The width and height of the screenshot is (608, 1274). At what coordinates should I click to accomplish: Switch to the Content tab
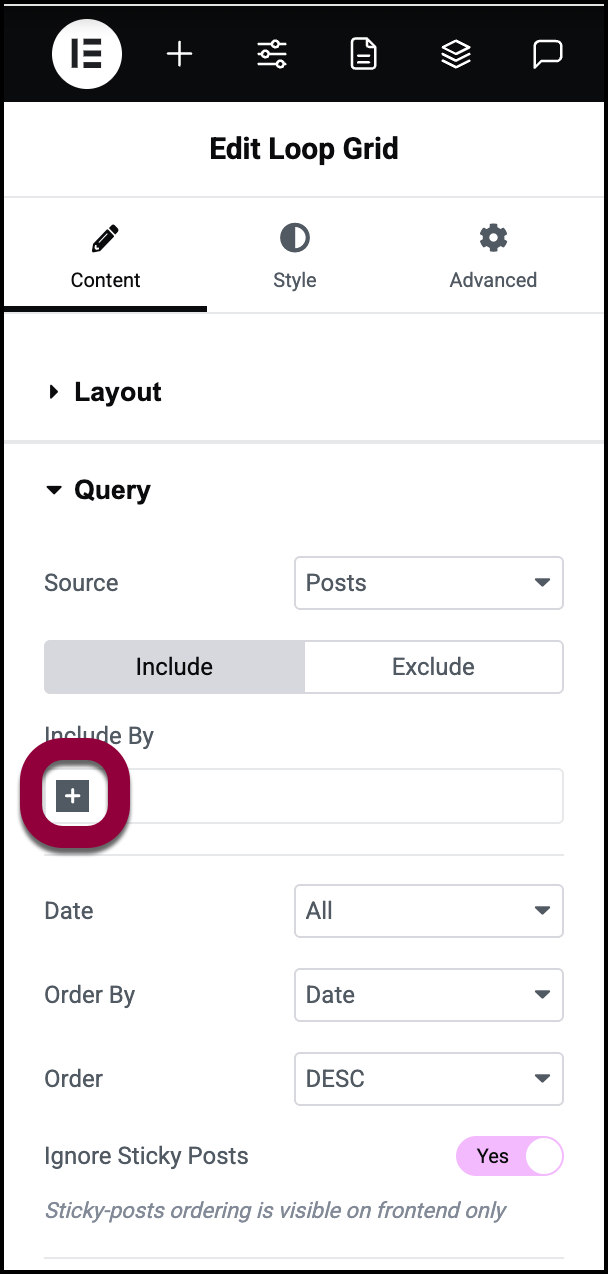pos(105,257)
